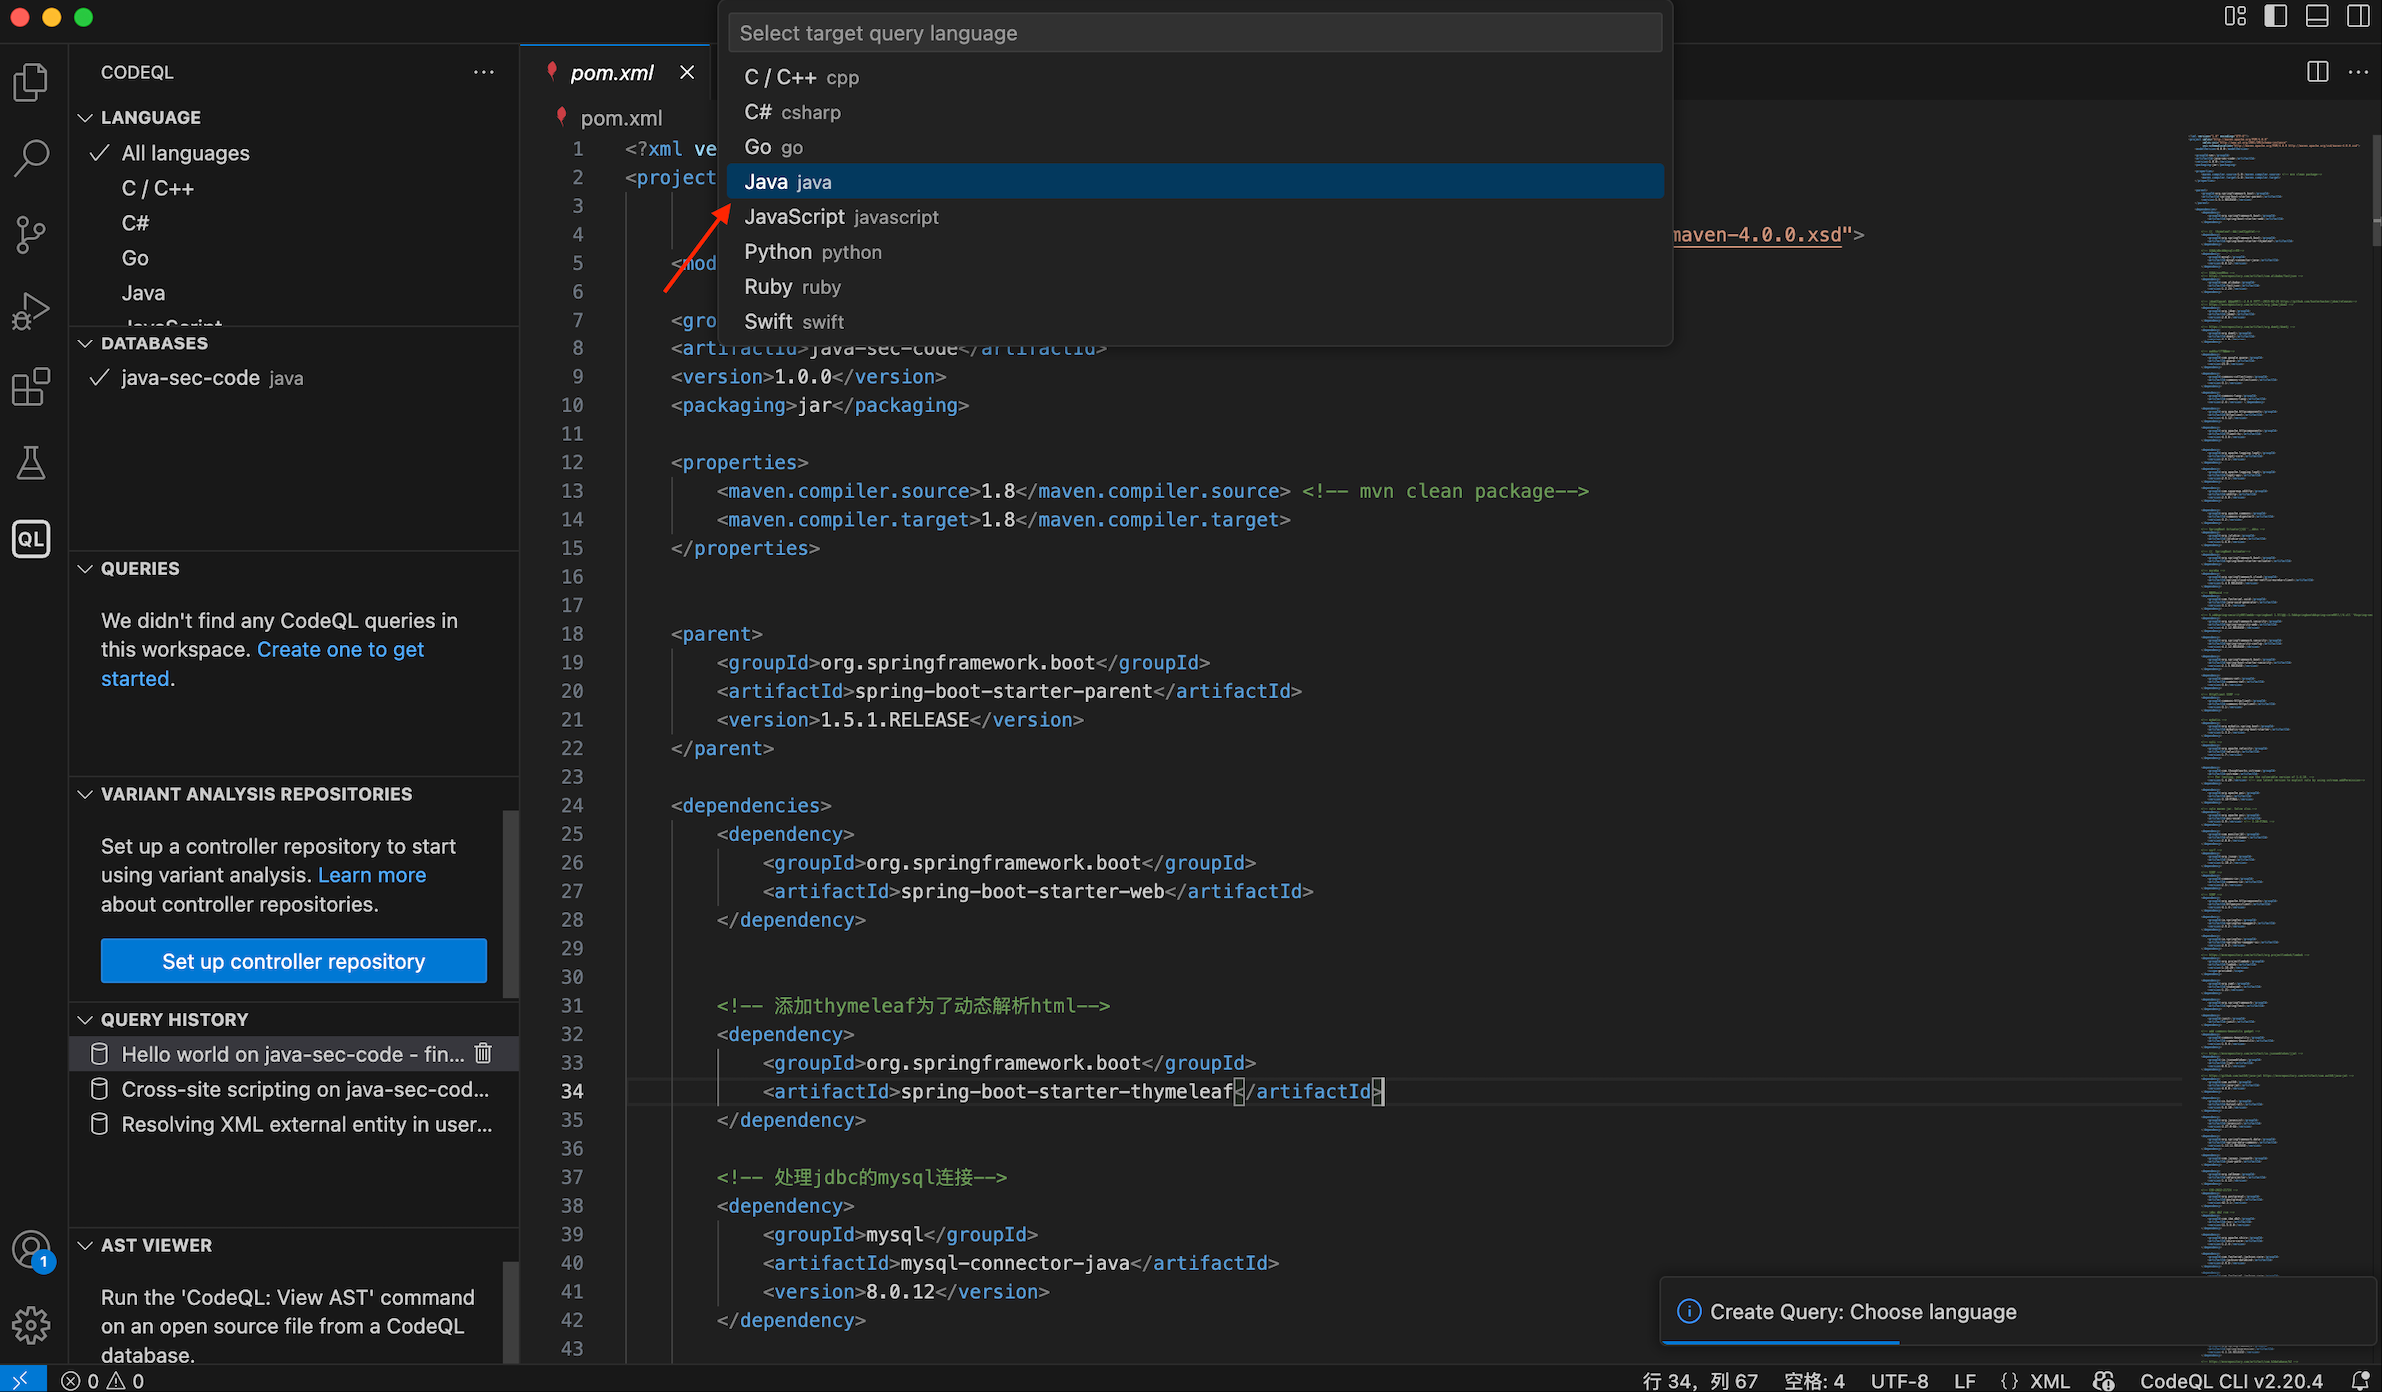The image size is (2382, 1392).
Task: Open Source Control view icon
Action: click(x=31, y=234)
